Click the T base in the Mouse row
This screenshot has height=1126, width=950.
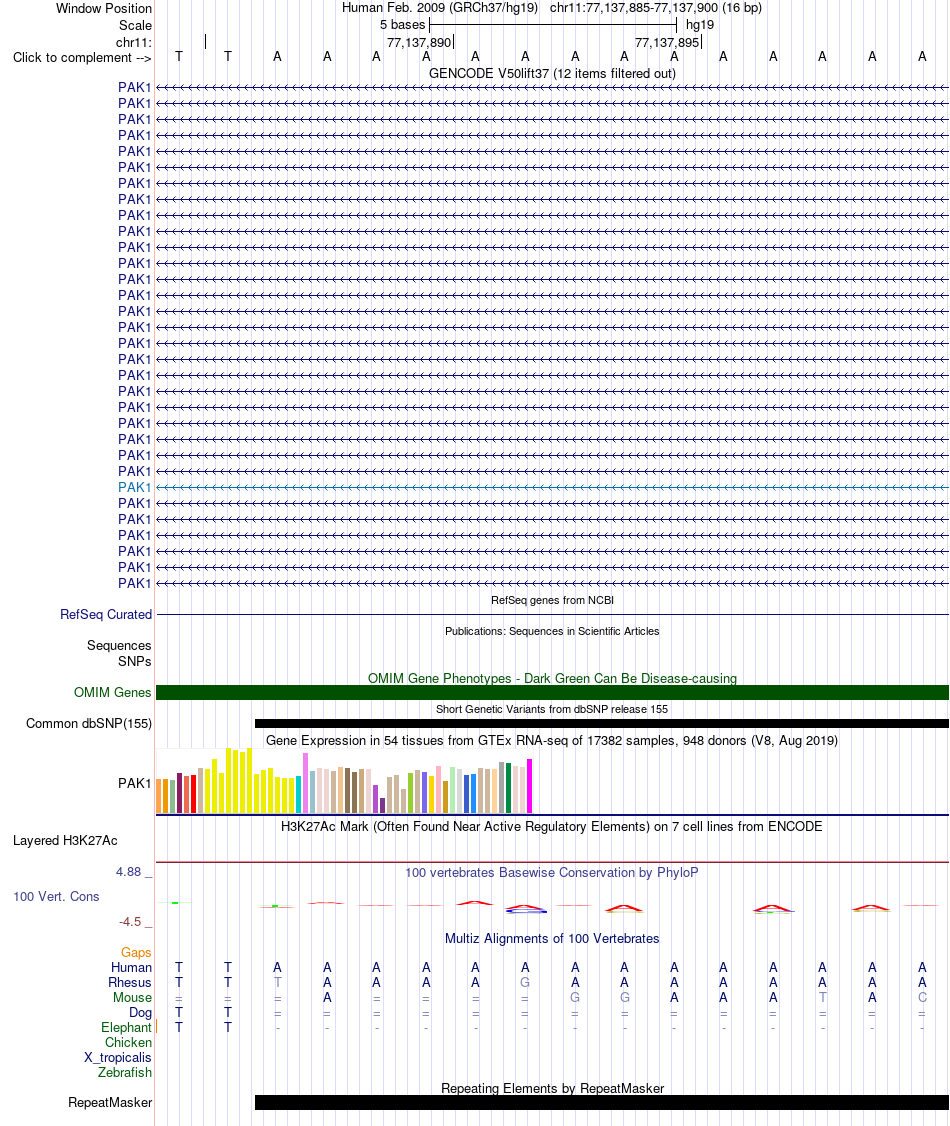click(x=823, y=997)
